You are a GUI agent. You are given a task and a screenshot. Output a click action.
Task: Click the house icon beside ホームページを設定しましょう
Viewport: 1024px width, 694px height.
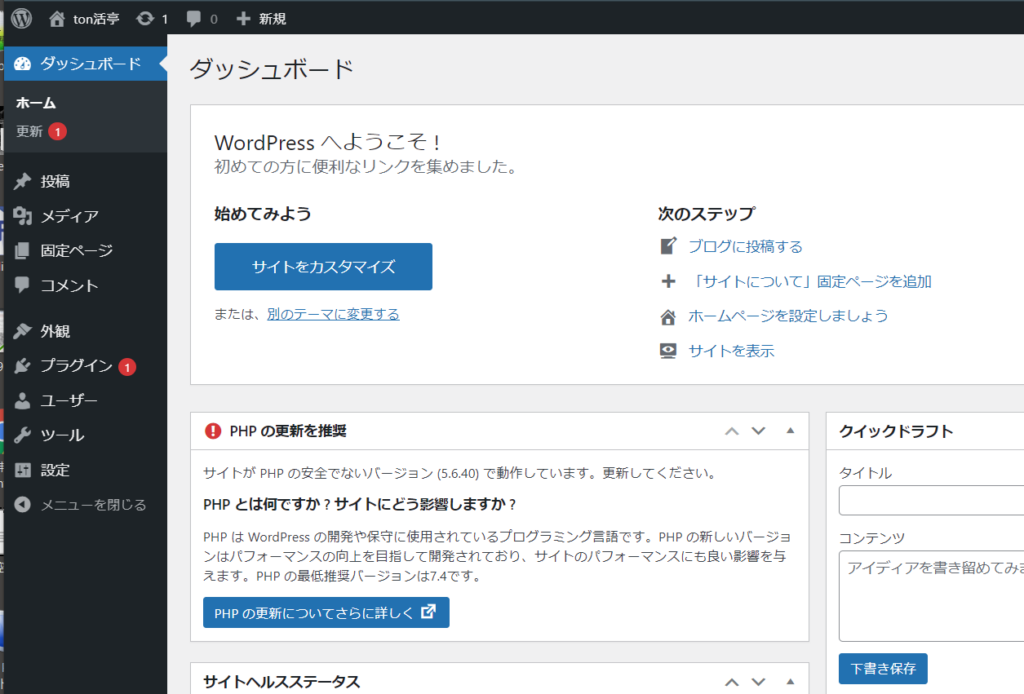click(668, 317)
